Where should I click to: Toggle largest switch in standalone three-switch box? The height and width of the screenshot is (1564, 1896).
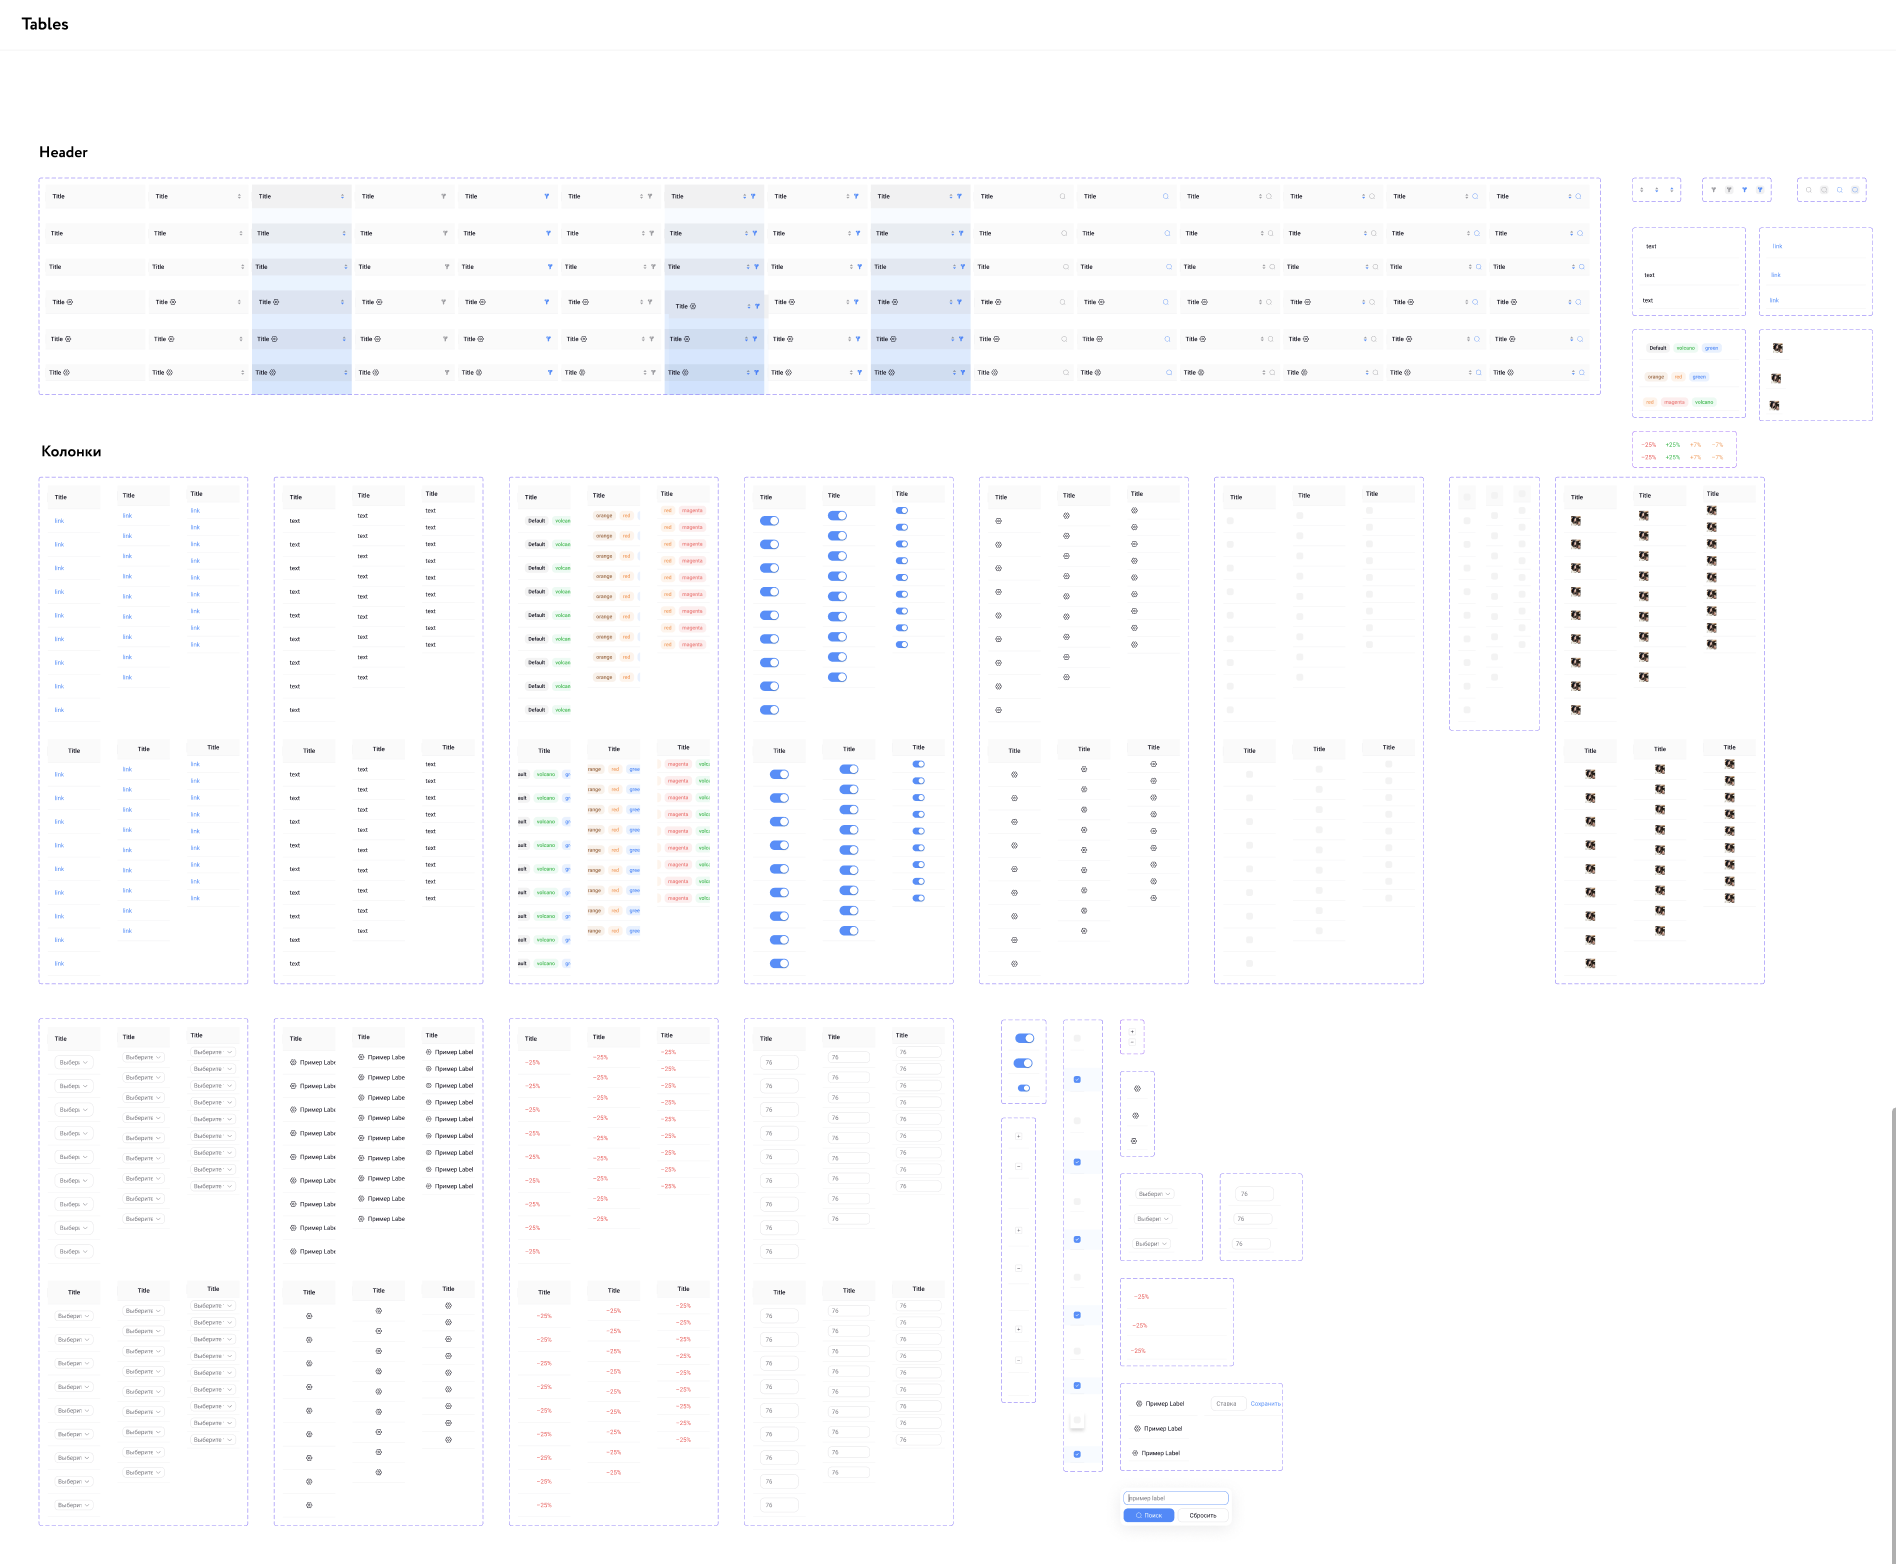click(x=1025, y=1039)
